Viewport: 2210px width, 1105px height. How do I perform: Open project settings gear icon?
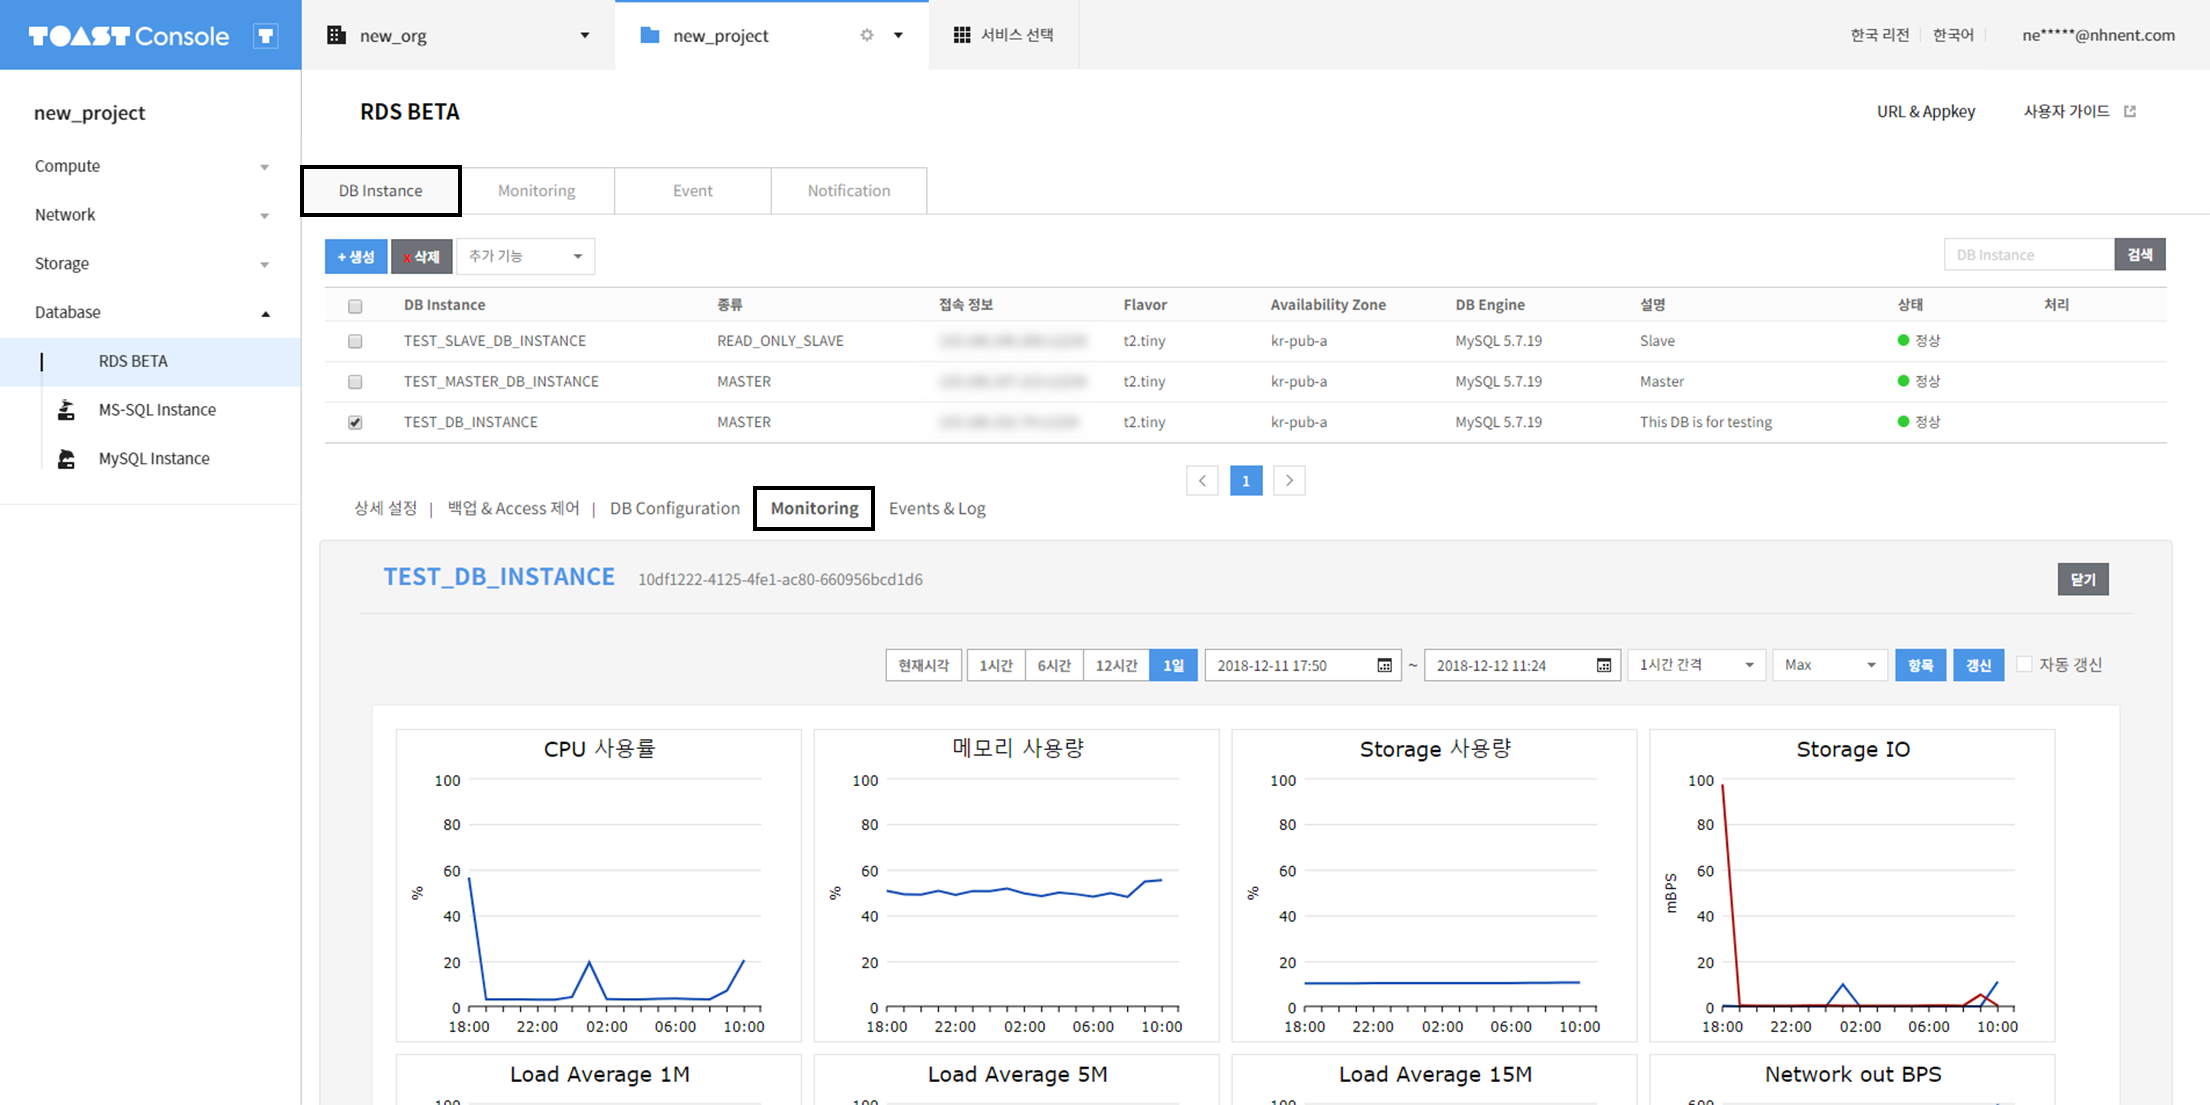pyautogui.click(x=867, y=35)
